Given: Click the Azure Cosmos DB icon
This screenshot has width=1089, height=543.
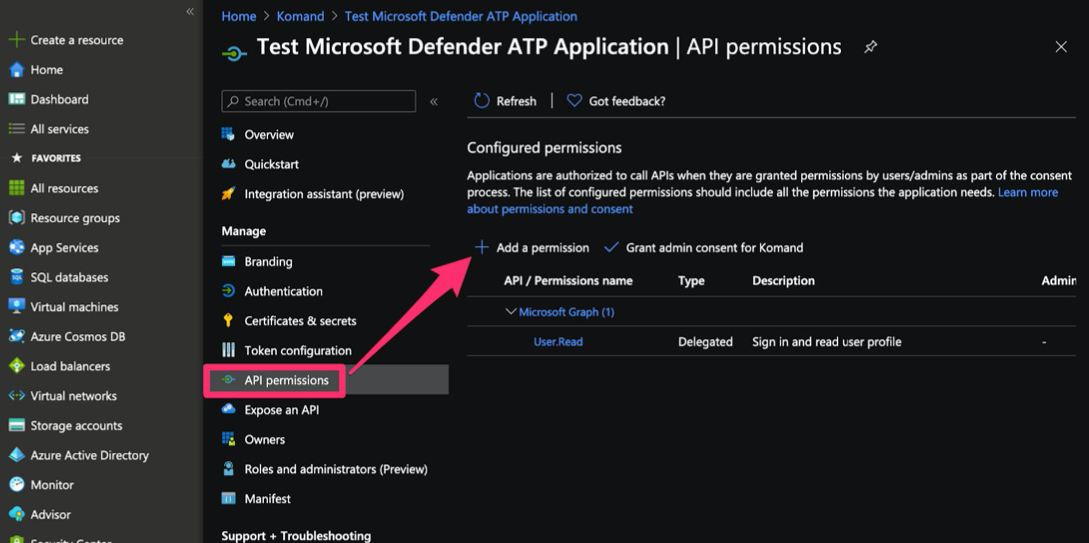Looking at the screenshot, I should tap(17, 337).
